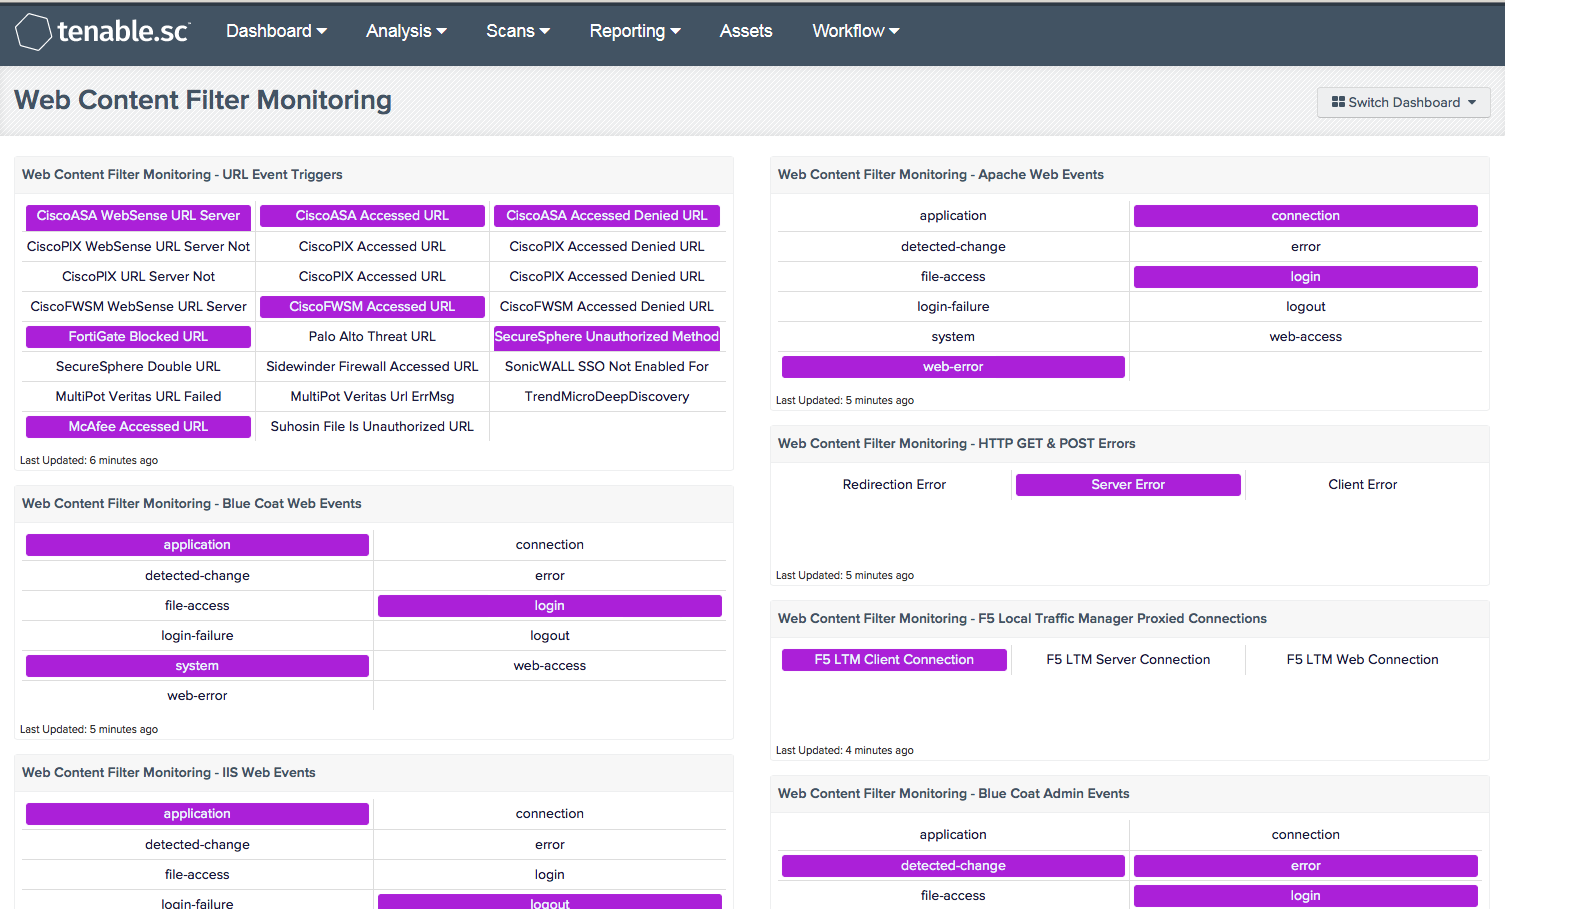Image resolution: width=1592 pixels, height=912 pixels.
Task: Click Apache Web Events login-failure cell
Action: click(x=953, y=306)
